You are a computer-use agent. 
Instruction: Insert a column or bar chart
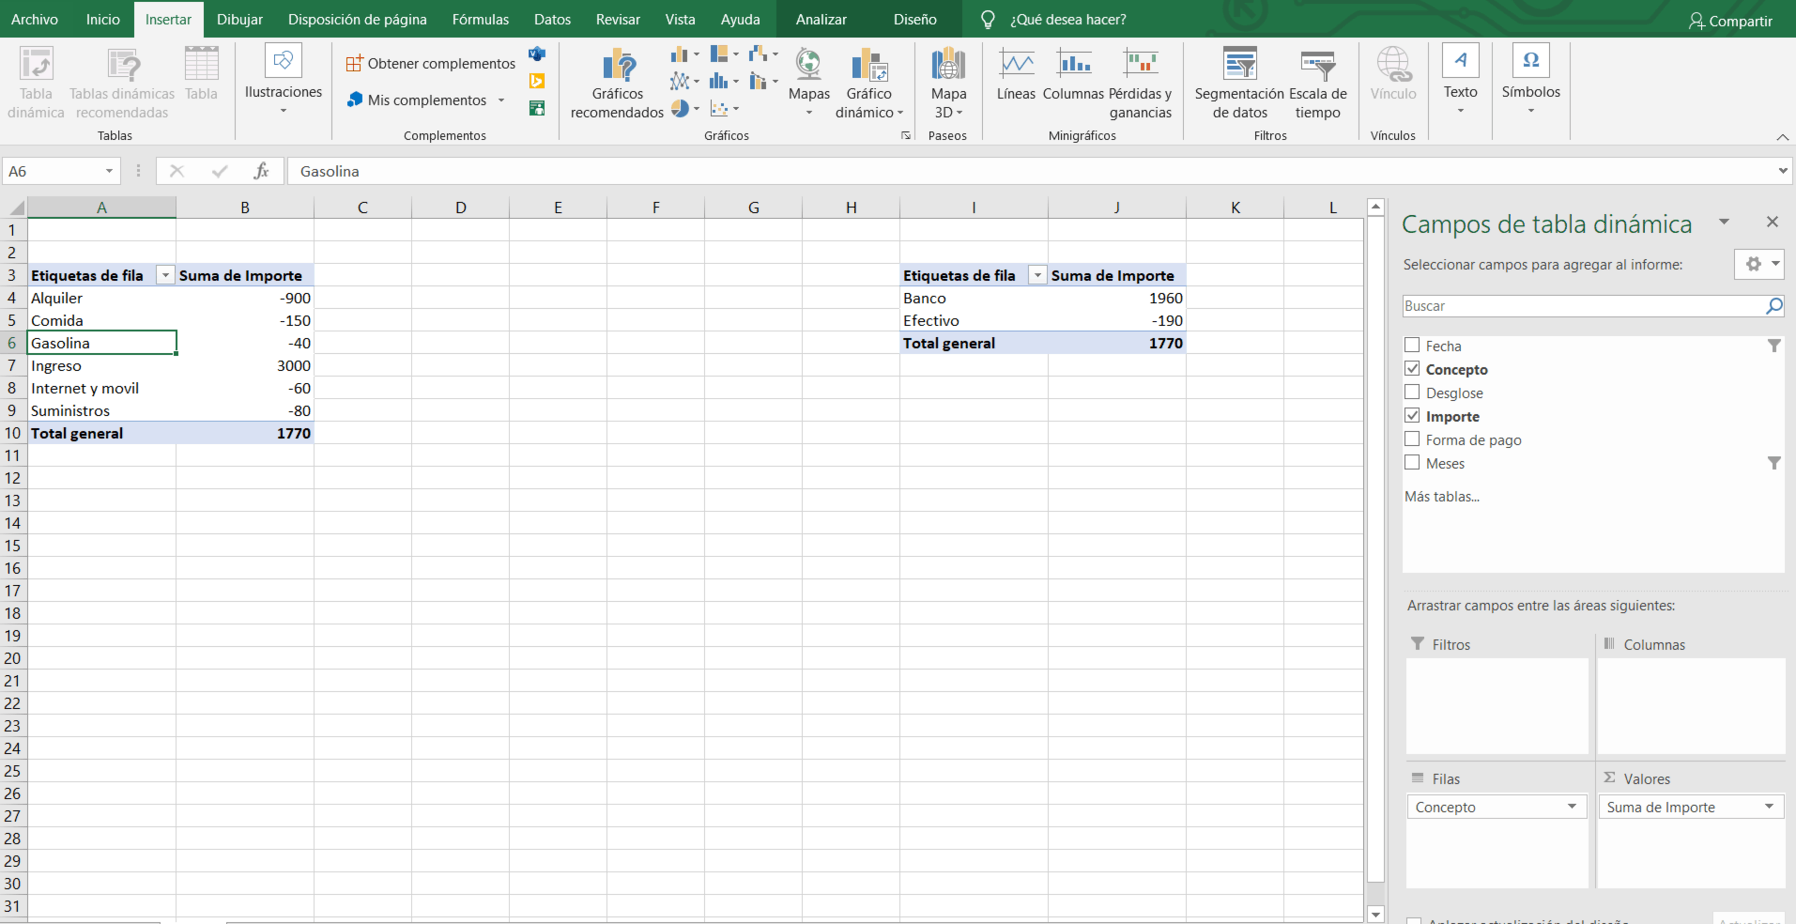click(x=684, y=54)
